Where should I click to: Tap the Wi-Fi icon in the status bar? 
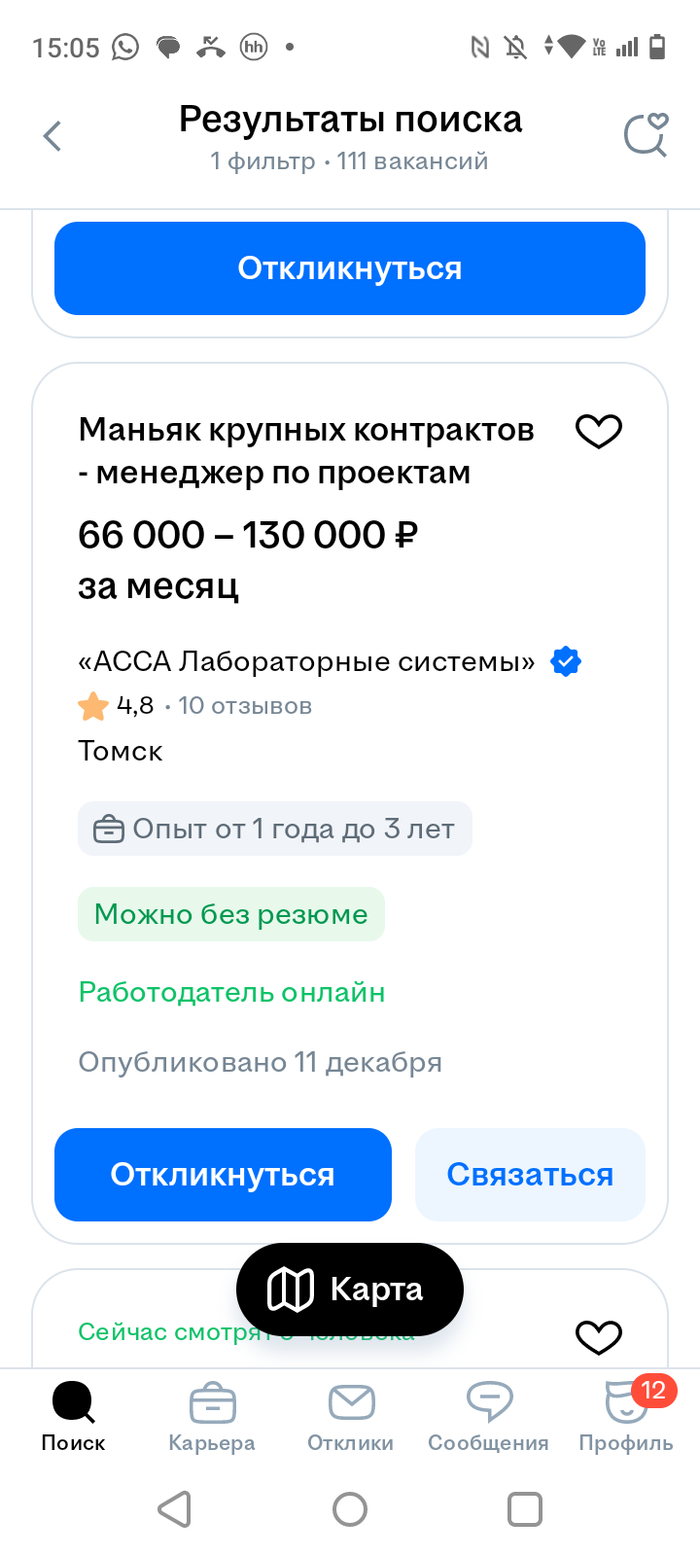click(573, 46)
